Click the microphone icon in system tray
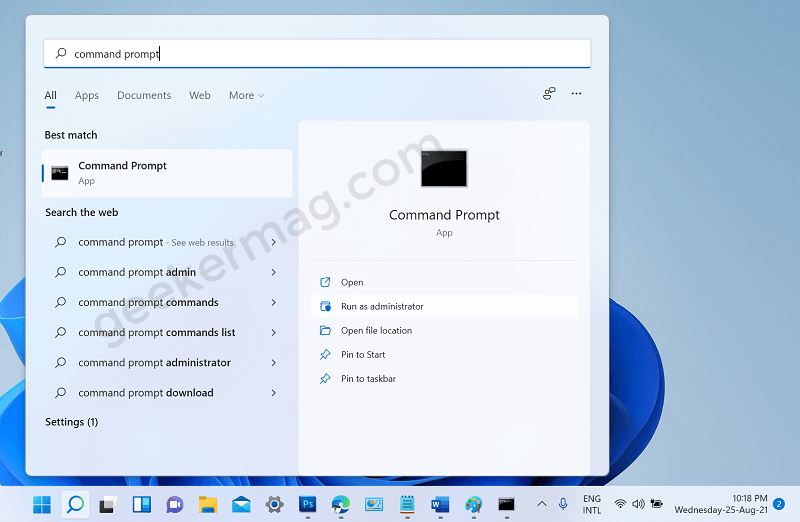This screenshot has height=522, width=800. pos(563,504)
